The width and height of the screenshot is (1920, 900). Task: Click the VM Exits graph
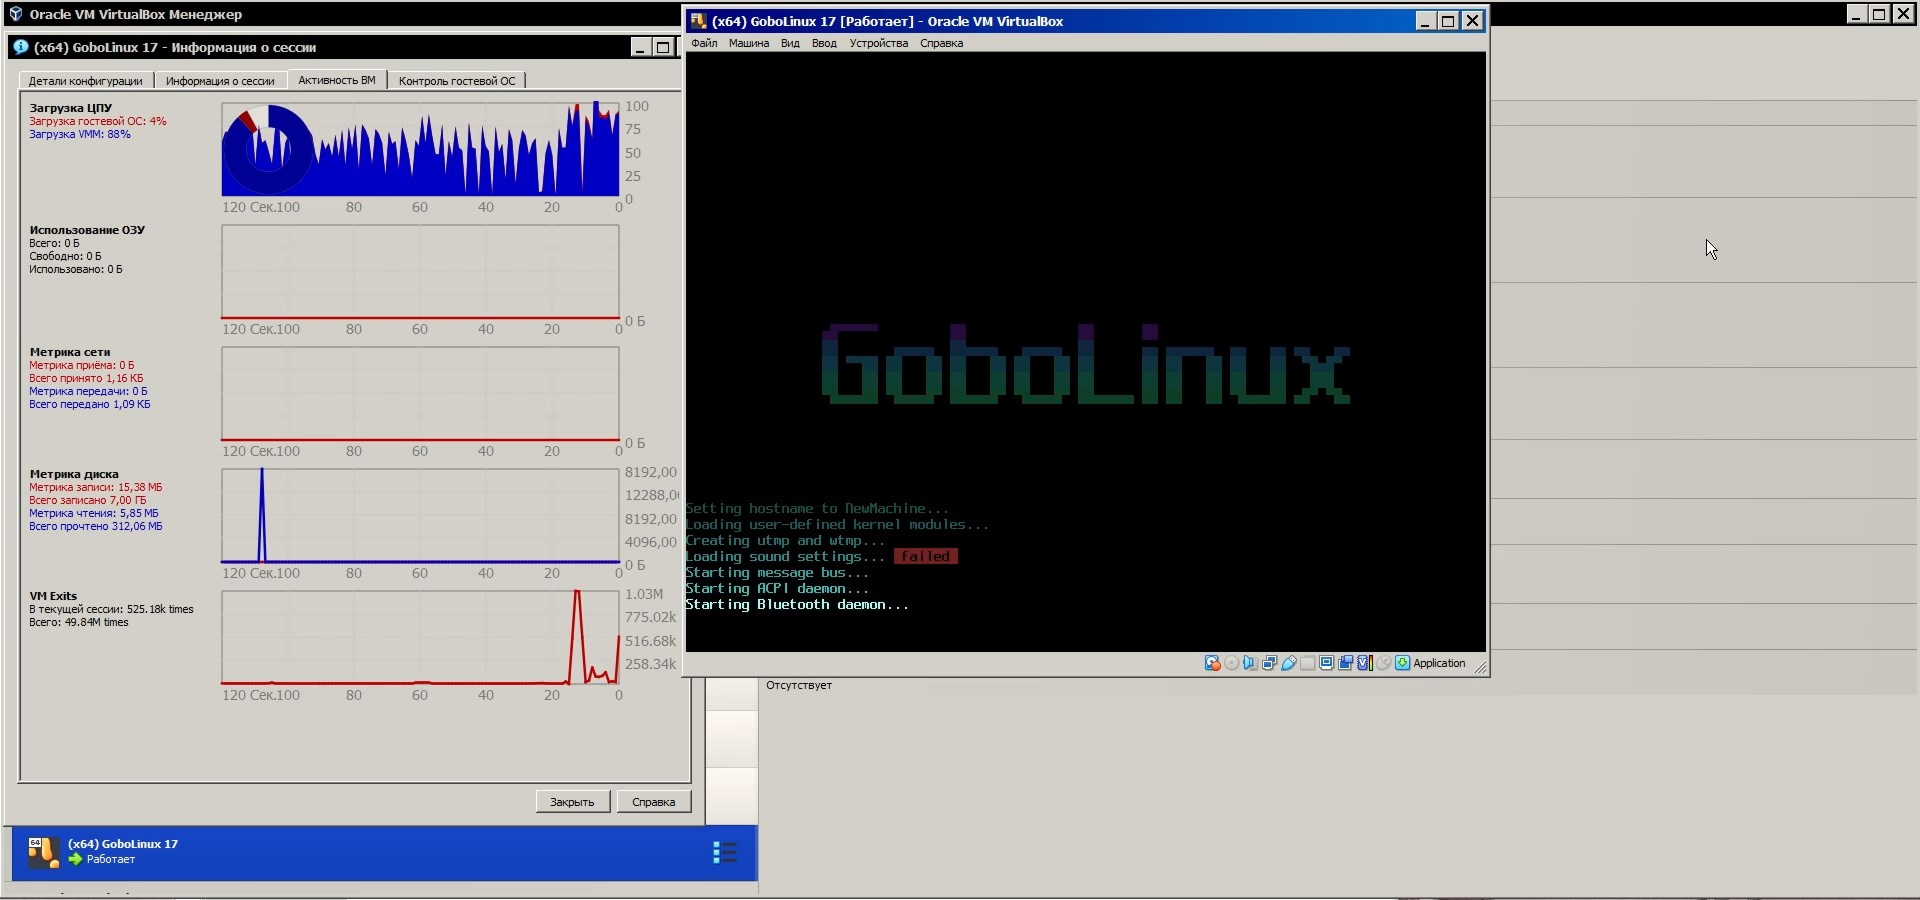tap(420, 638)
